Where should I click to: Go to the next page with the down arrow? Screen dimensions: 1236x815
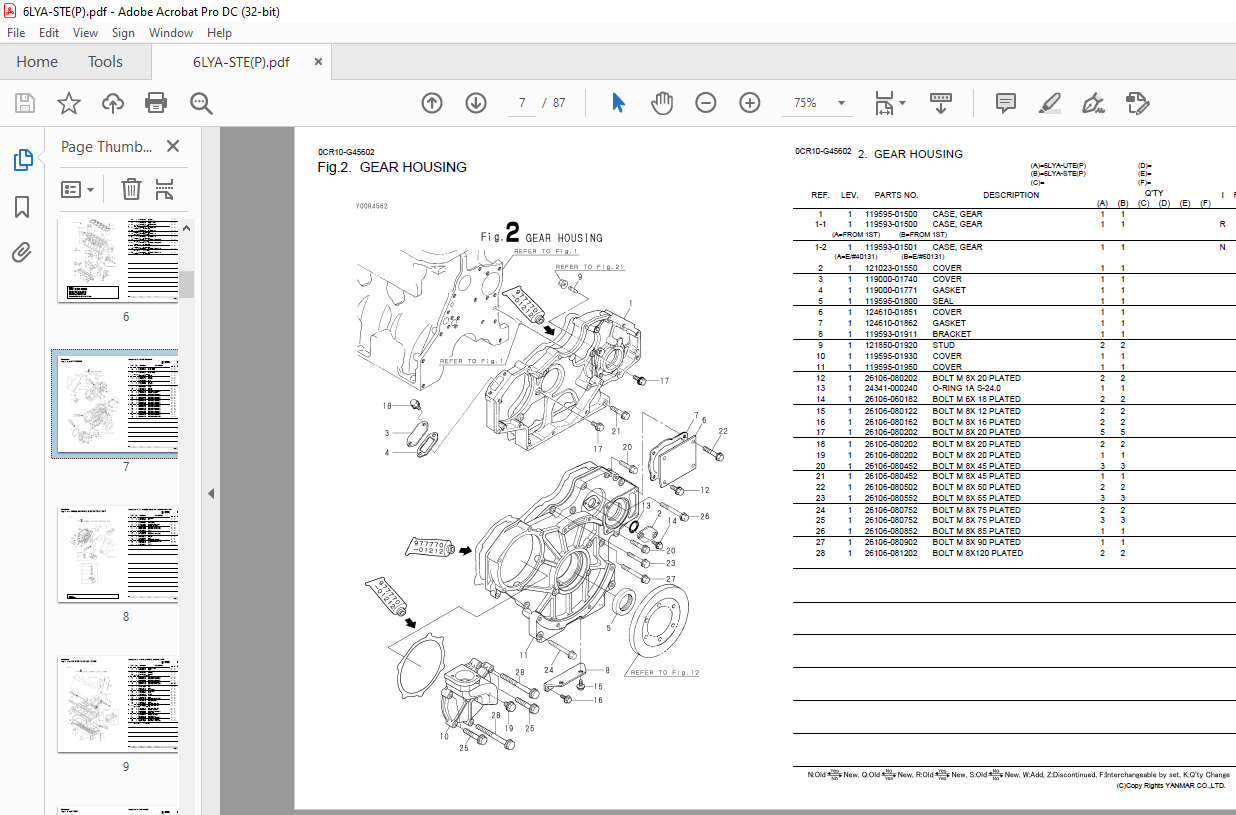pos(476,103)
